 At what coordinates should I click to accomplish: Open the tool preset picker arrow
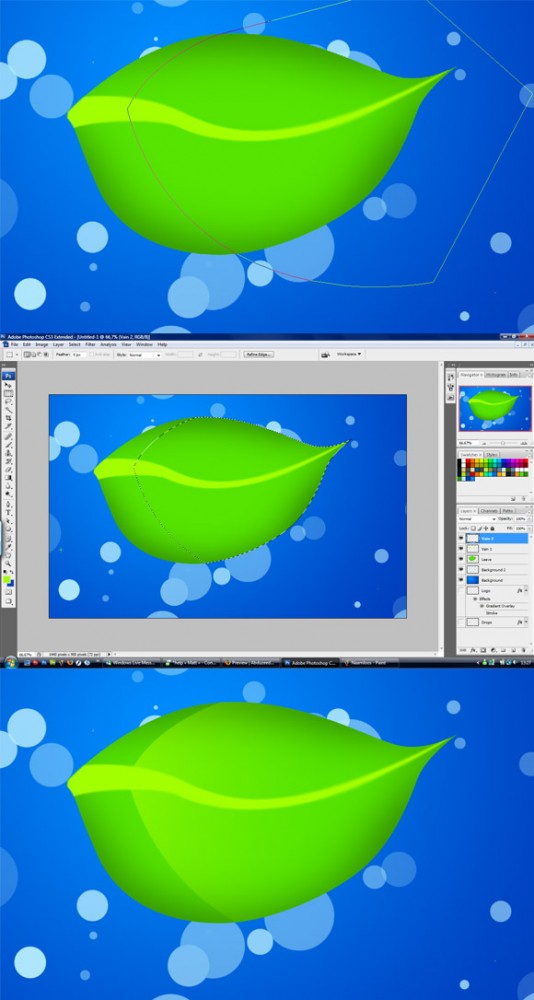click(x=17, y=354)
